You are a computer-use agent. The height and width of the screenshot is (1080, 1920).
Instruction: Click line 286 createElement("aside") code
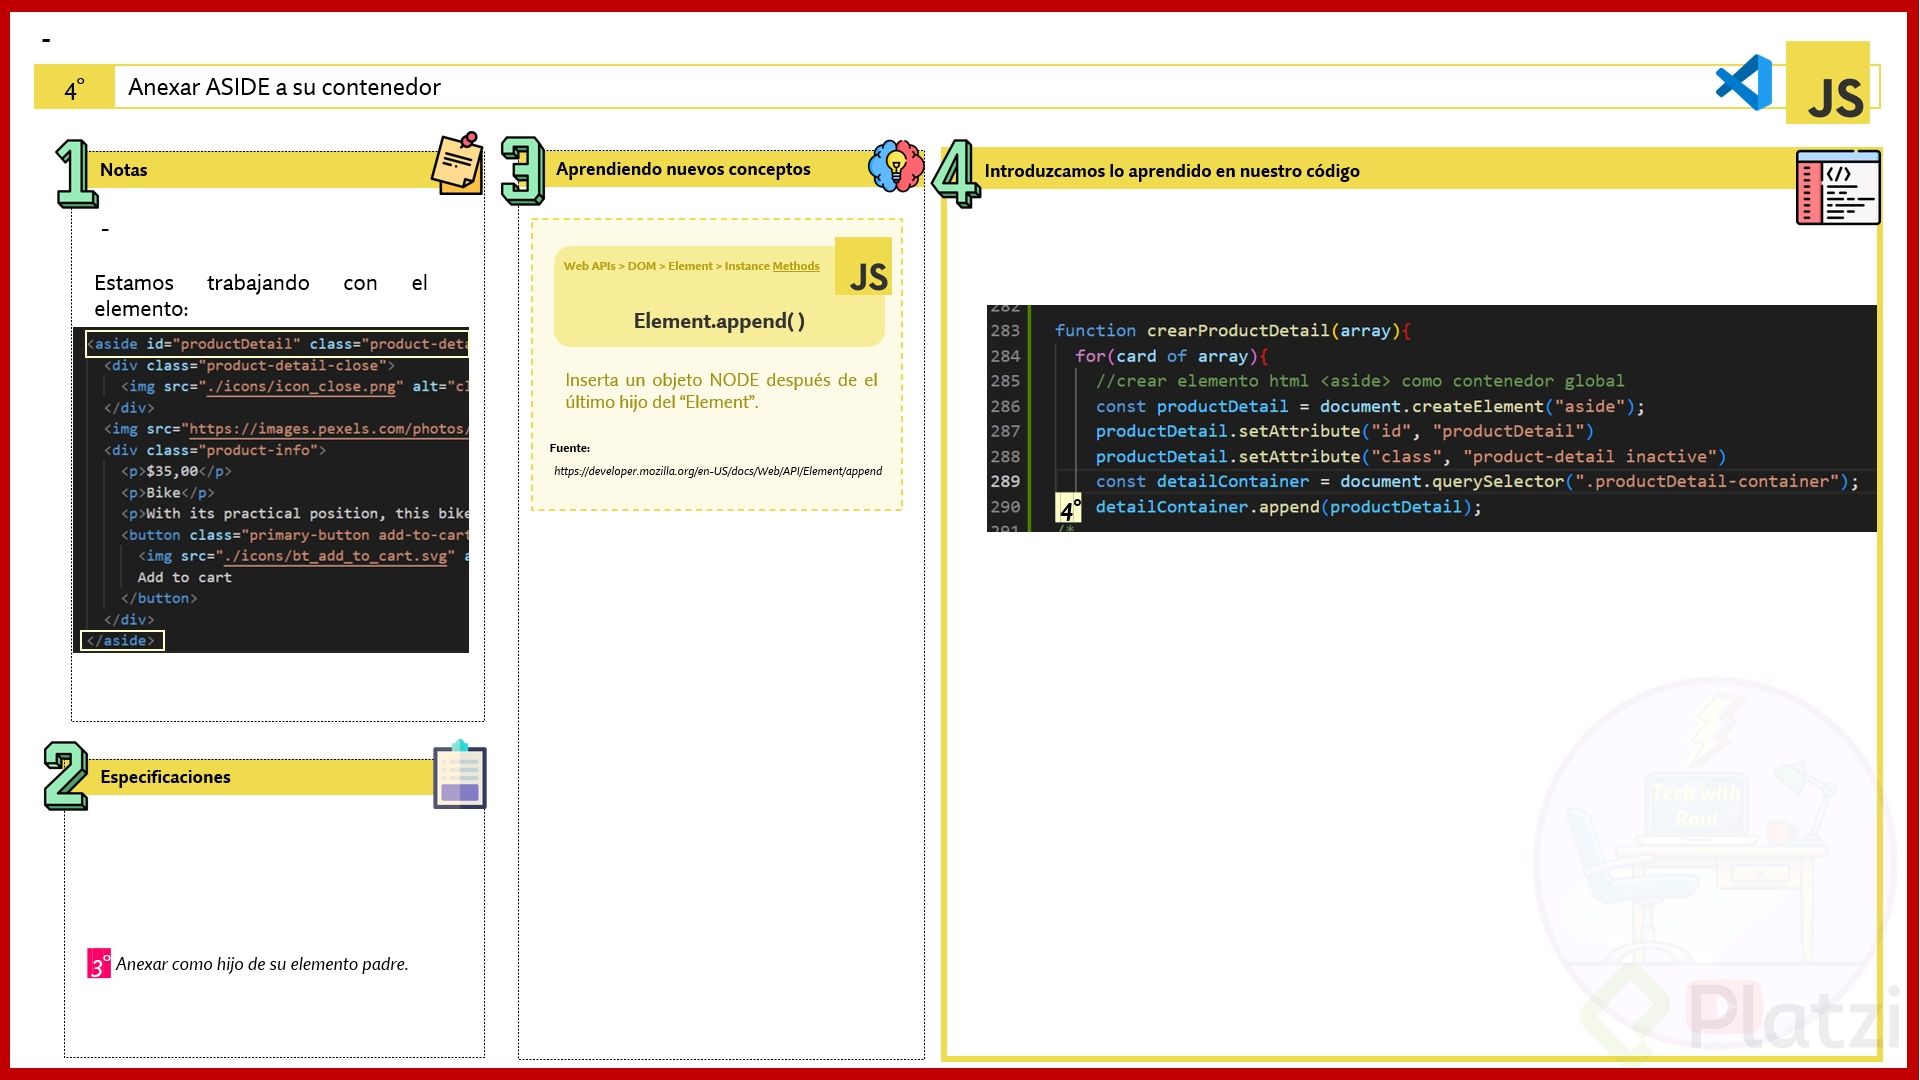(x=1370, y=407)
